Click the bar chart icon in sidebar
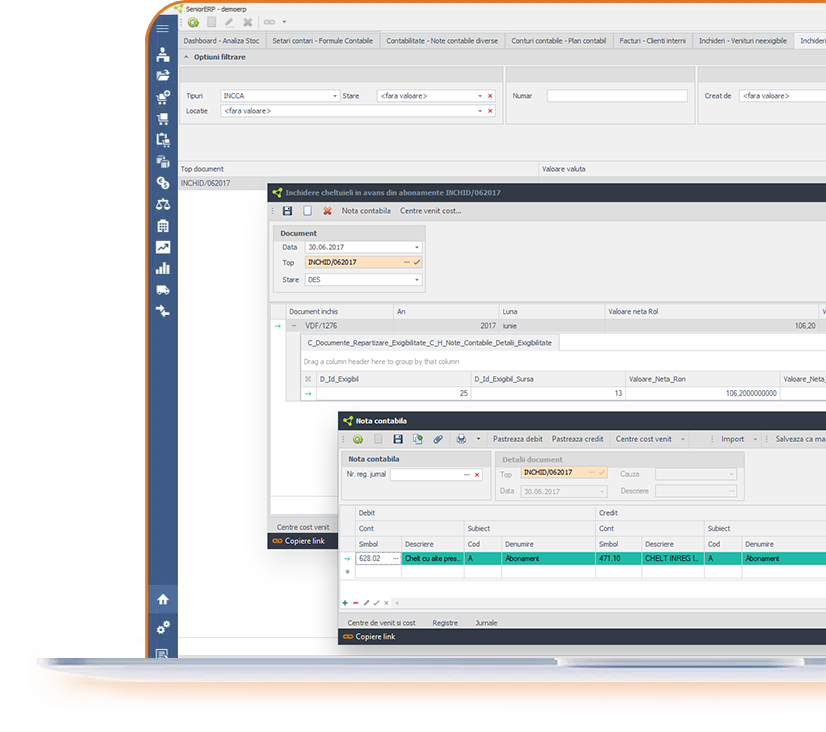This screenshot has height=732, width=826. point(162,268)
